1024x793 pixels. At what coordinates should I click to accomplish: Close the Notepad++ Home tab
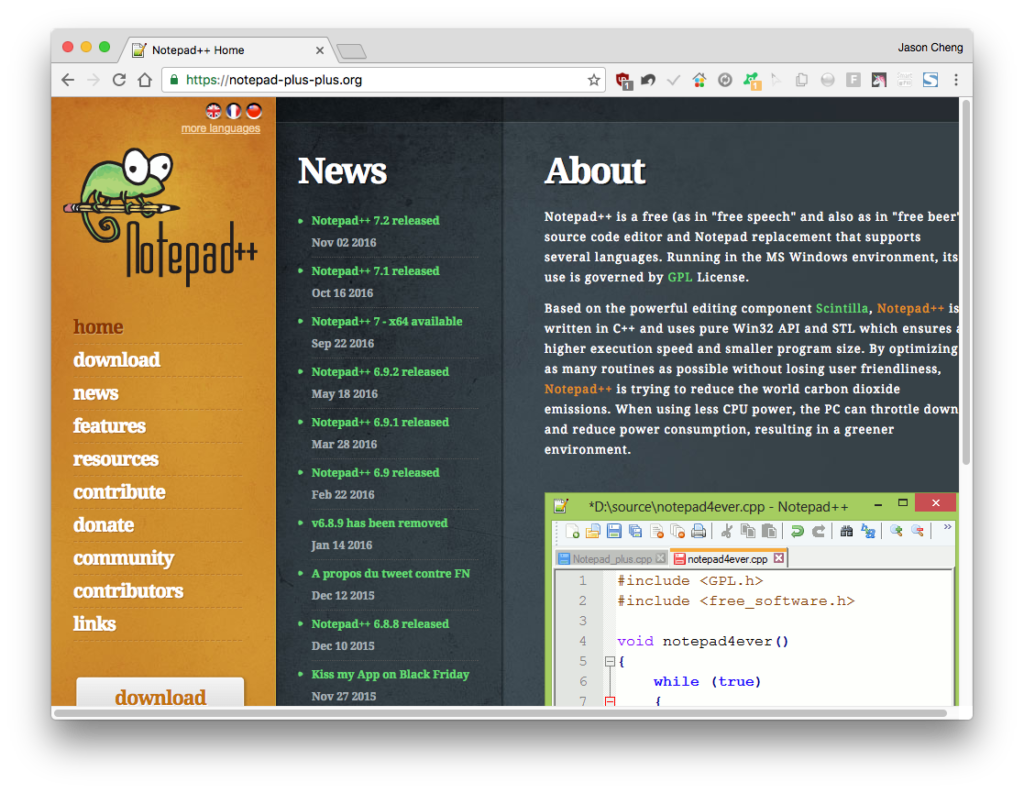tap(319, 50)
